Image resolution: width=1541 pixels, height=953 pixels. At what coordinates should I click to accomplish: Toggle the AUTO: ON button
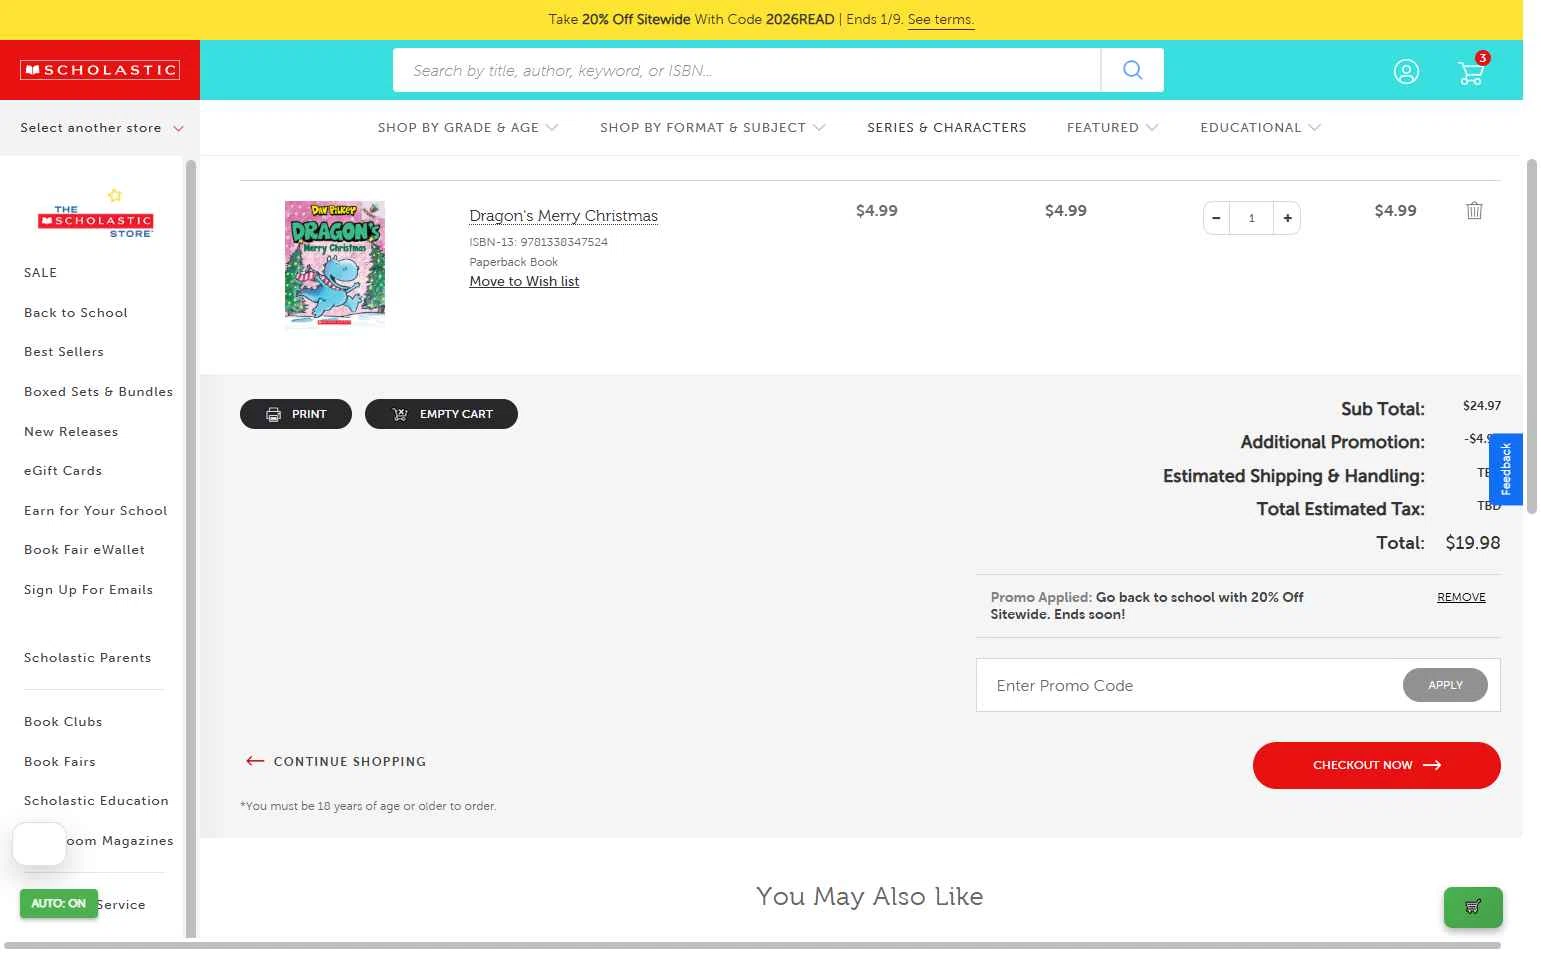click(x=59, y=903)
